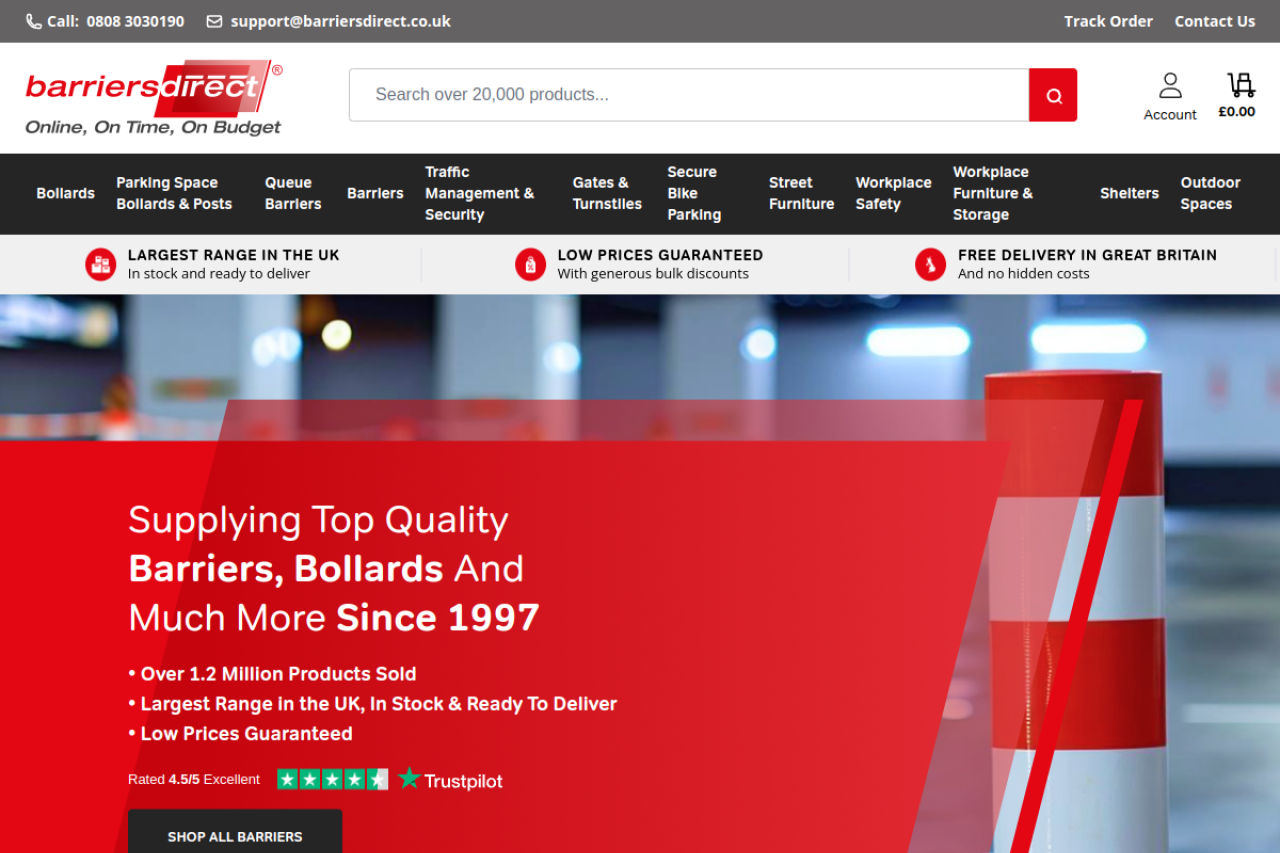The image size is (1280, 853).
Task: Click the Barriers Direct logo
Action: 154,97
